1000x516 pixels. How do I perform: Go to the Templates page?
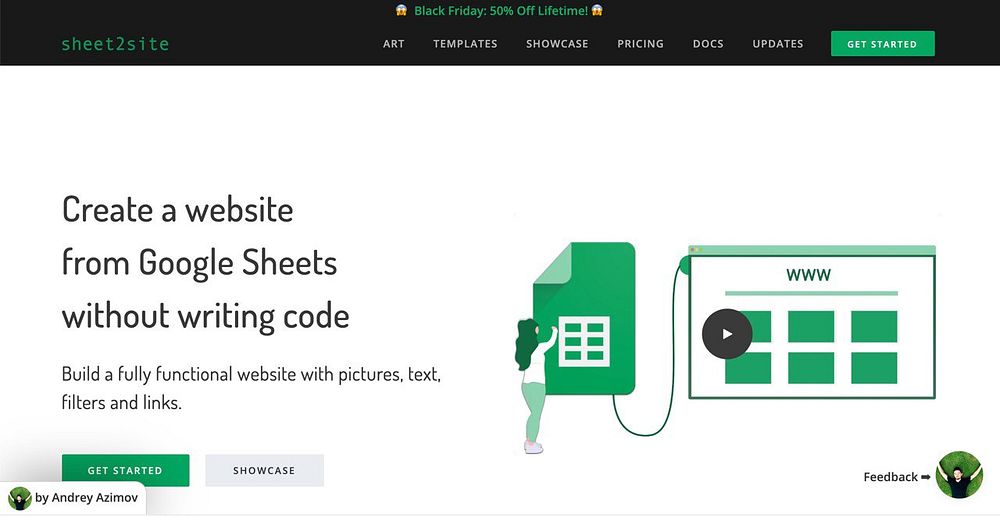465,44
